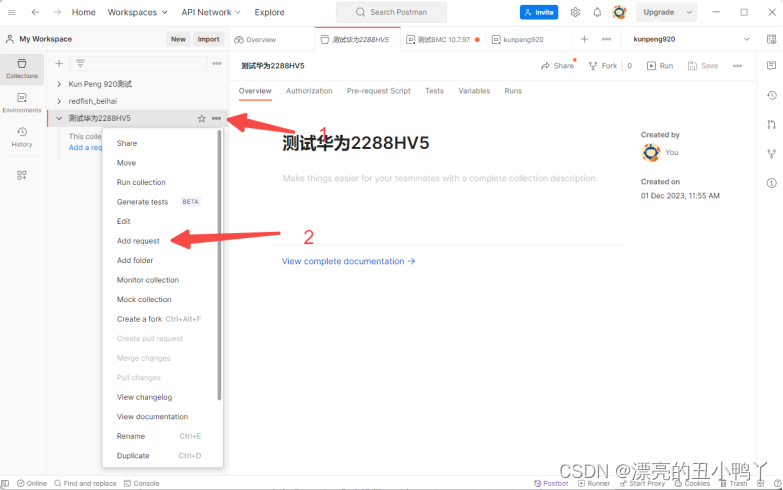Open the forks icon in right sidebar
The image size is (783, 490).
click(x=772, y=154)
